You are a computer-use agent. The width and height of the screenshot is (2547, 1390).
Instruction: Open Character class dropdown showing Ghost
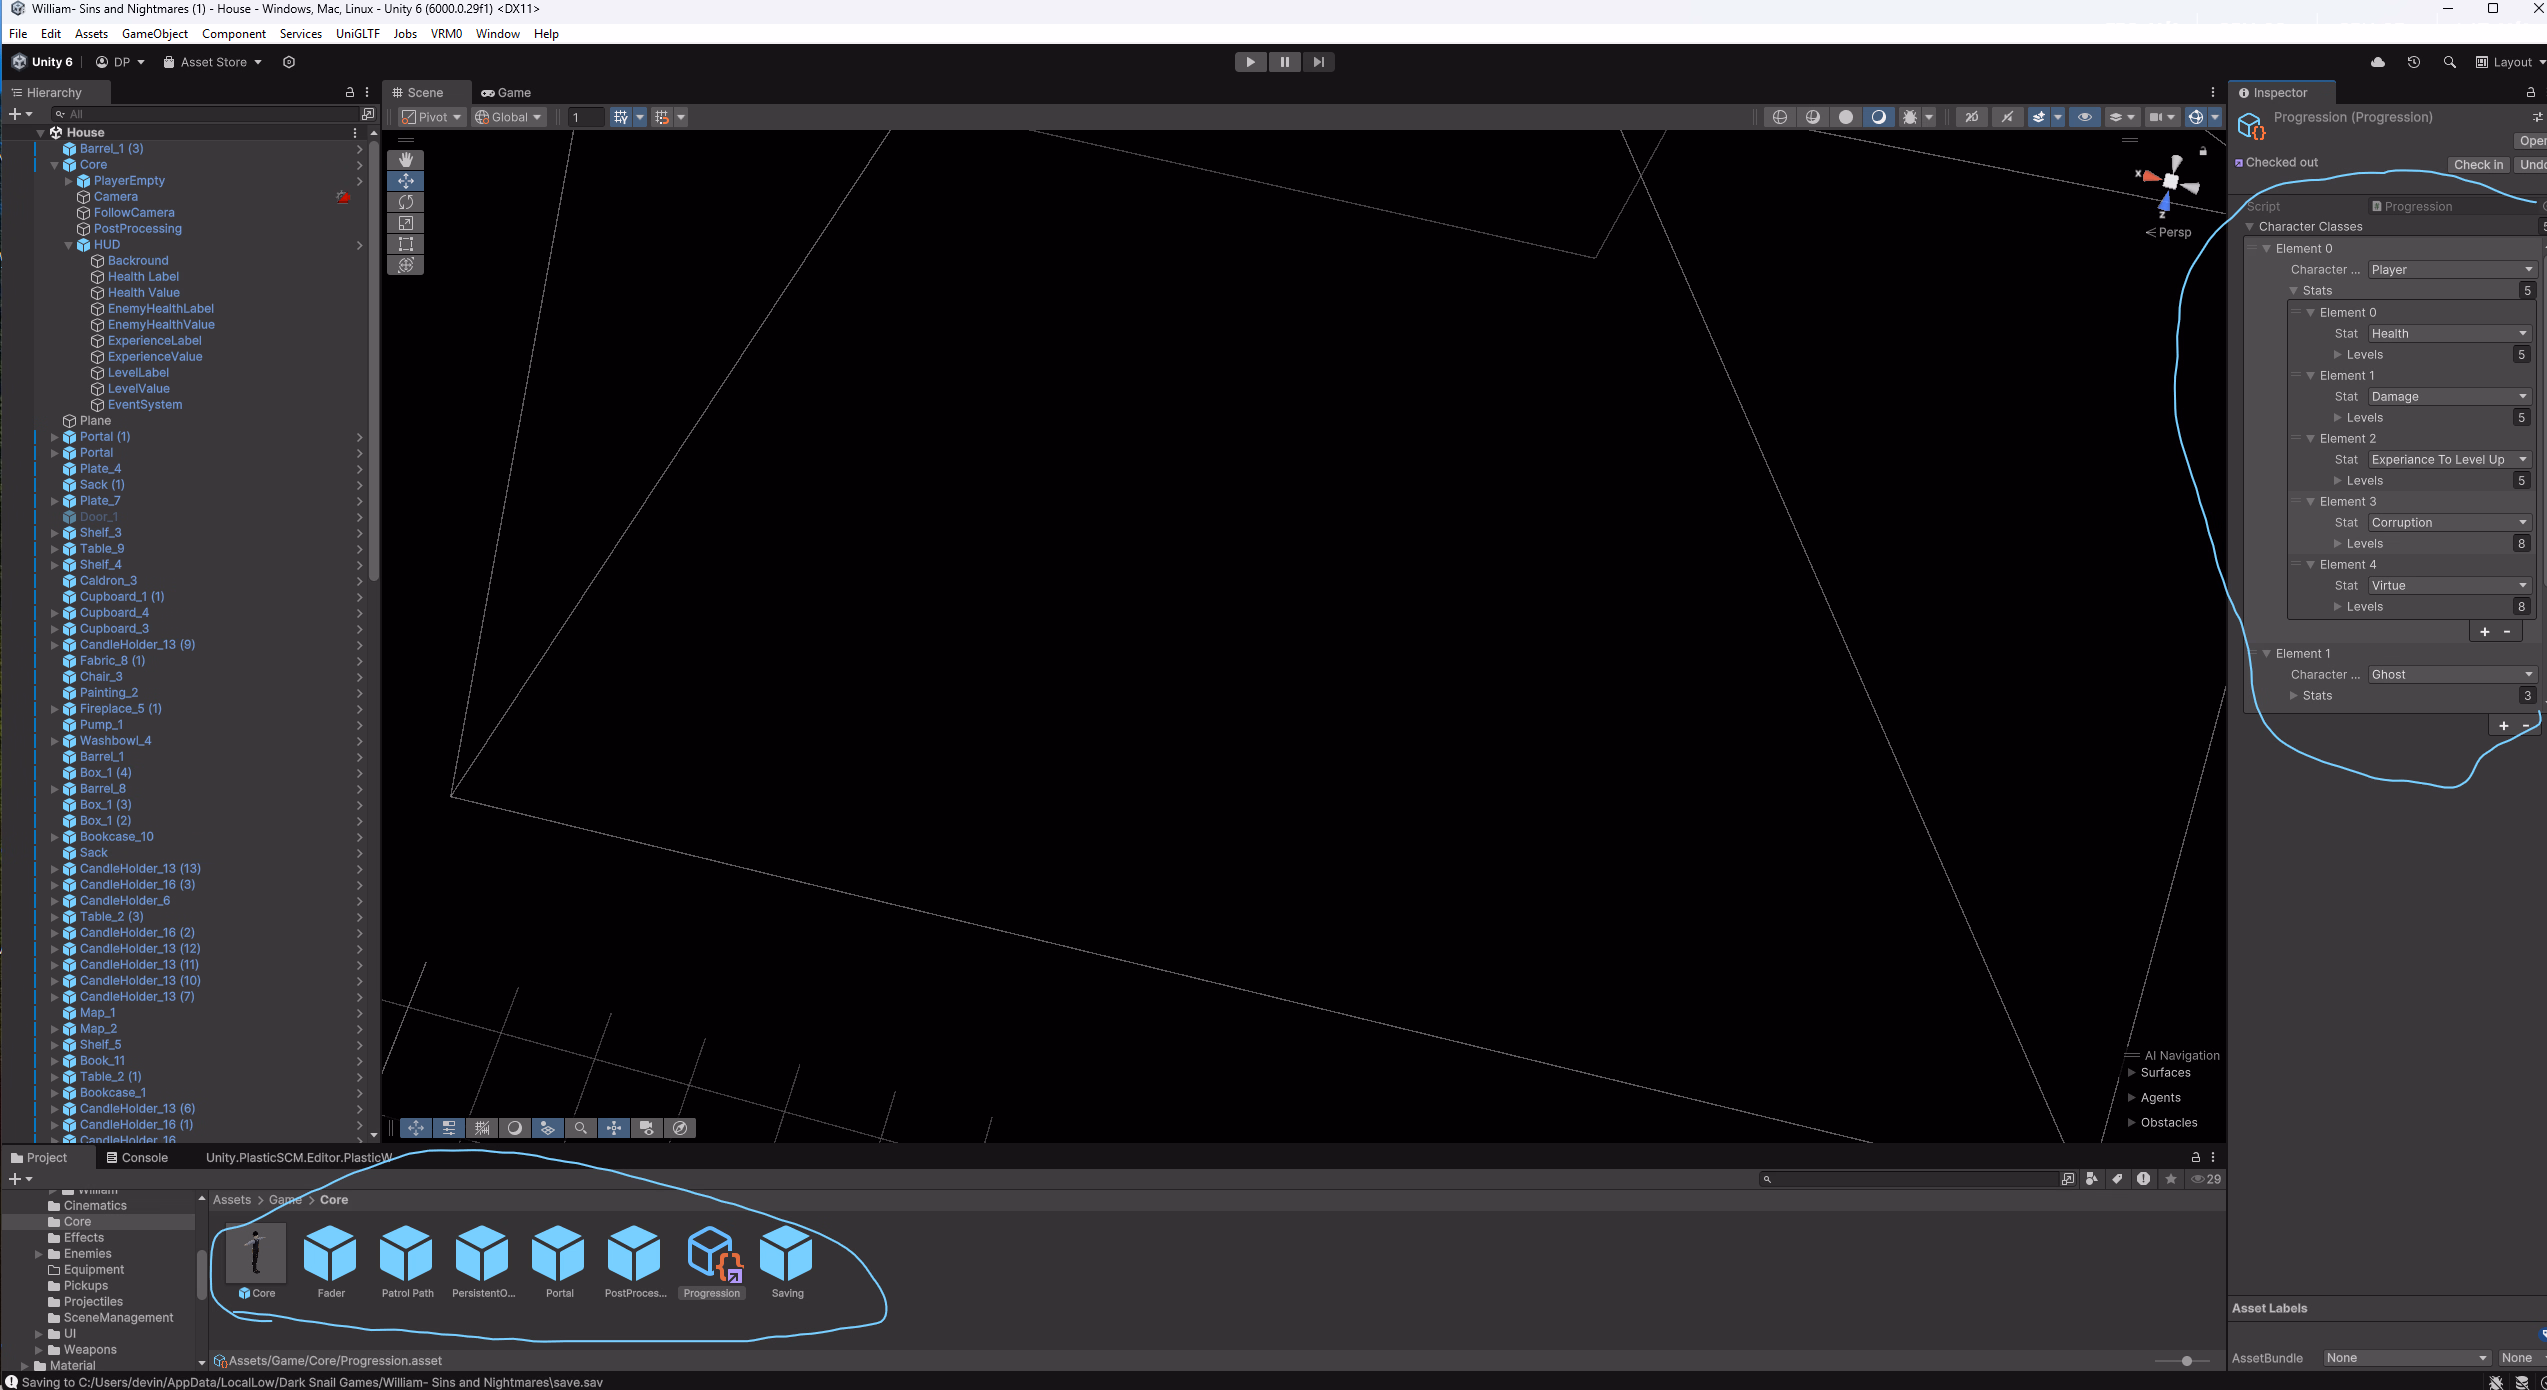pyautogui.click(x=2450, y=675)
